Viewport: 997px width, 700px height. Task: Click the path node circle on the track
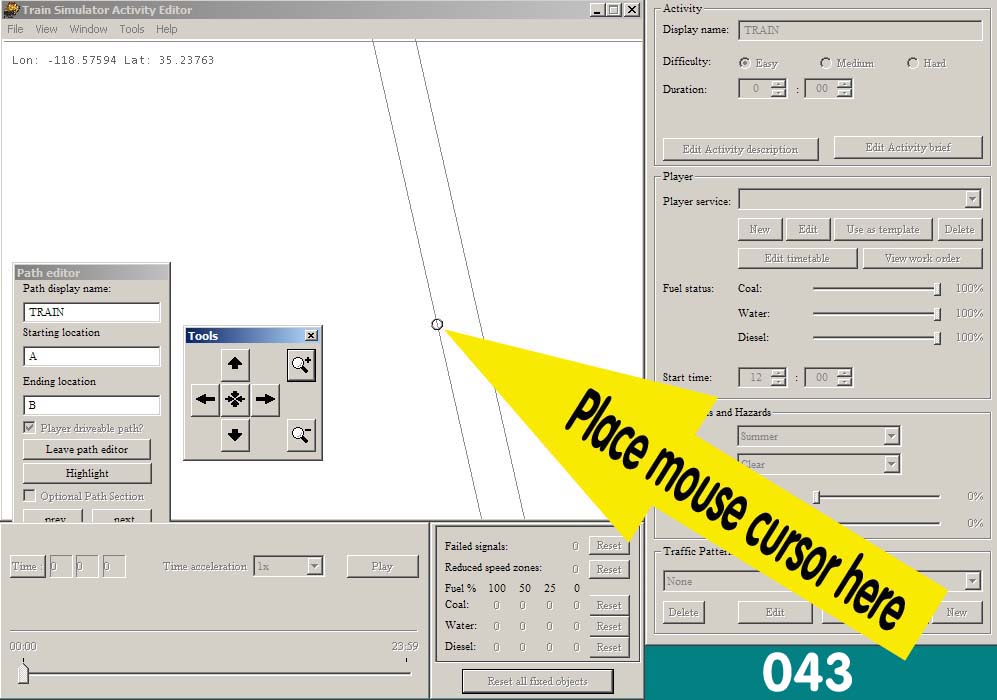tap(437, 324)
